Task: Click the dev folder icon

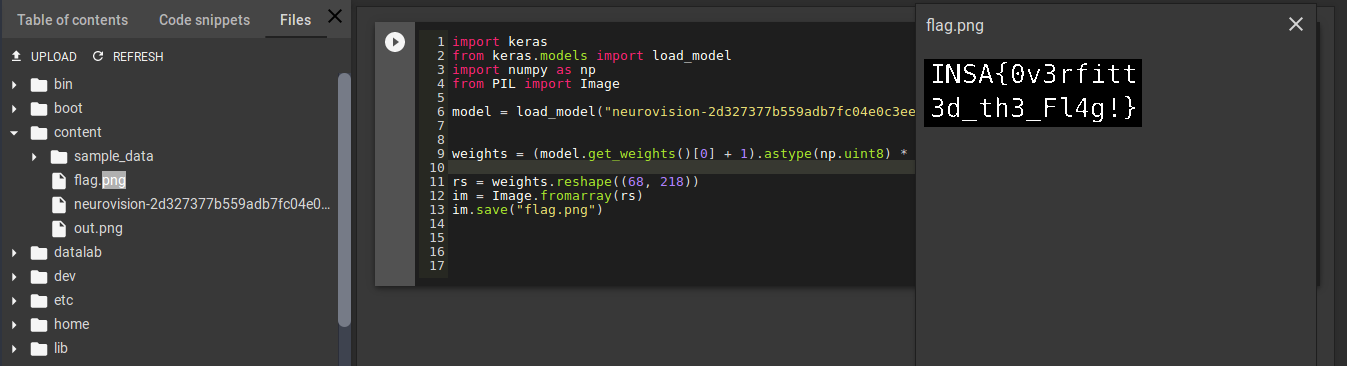Action: 39,277
